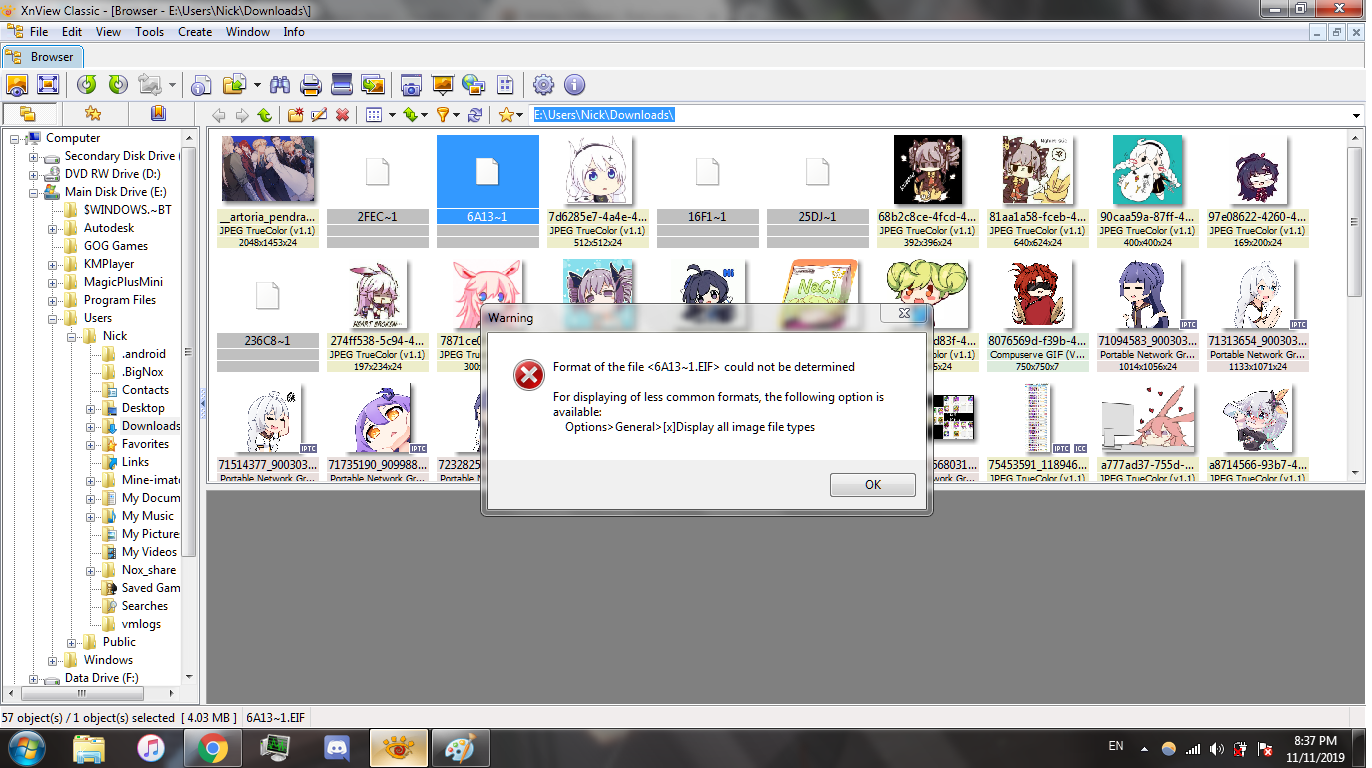Click the rename file pencil icon

(319, 115)
